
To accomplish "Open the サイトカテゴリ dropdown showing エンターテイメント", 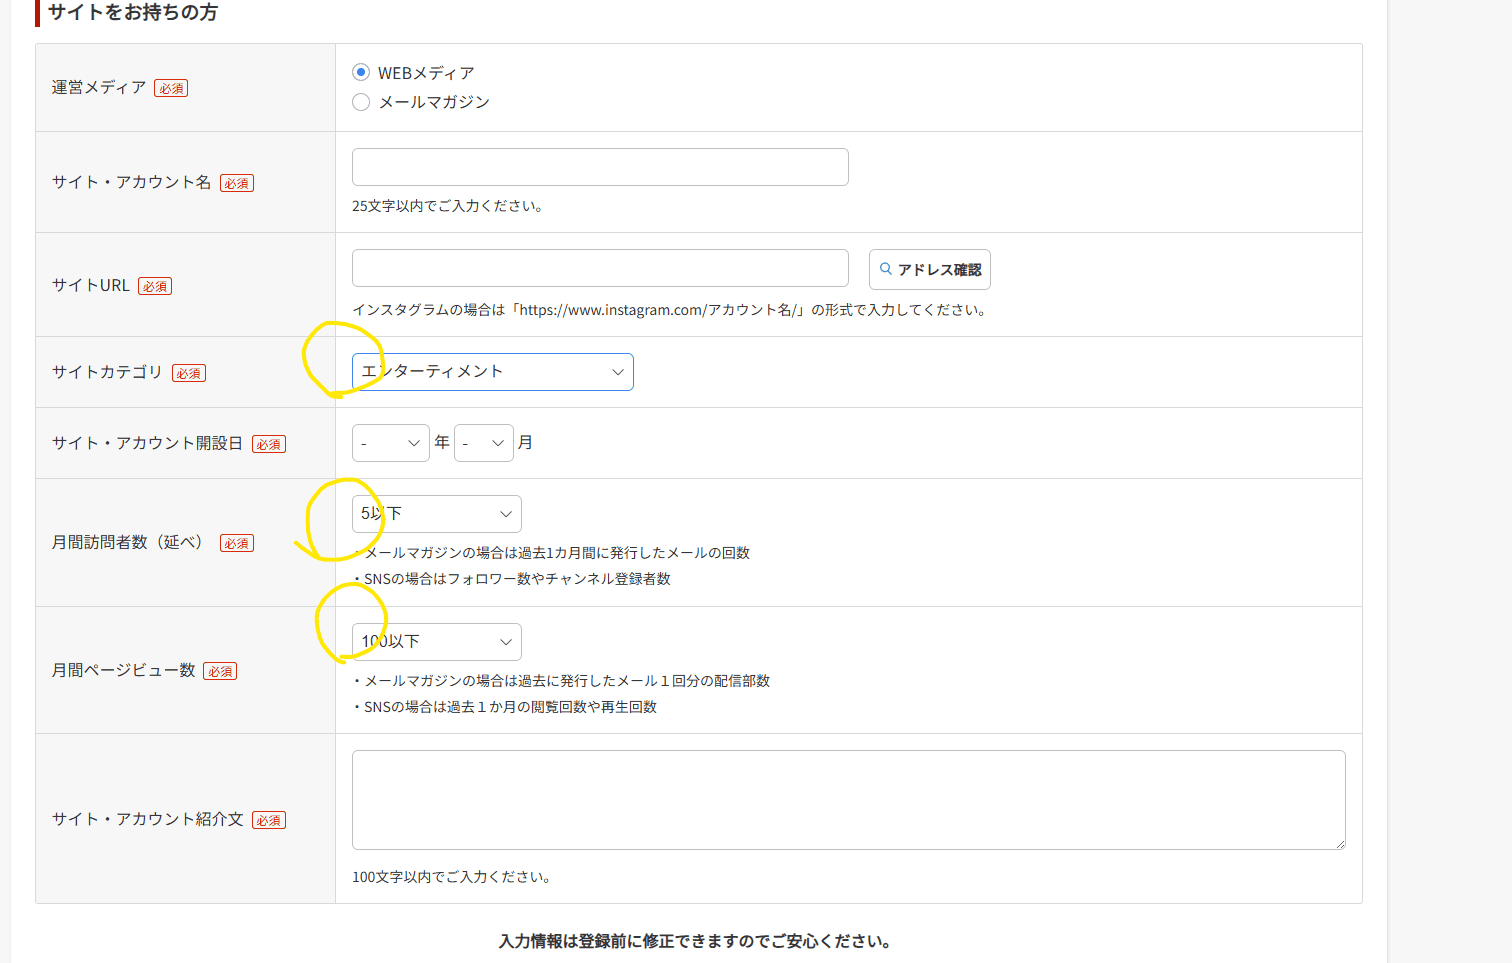I will pos(493,372).
